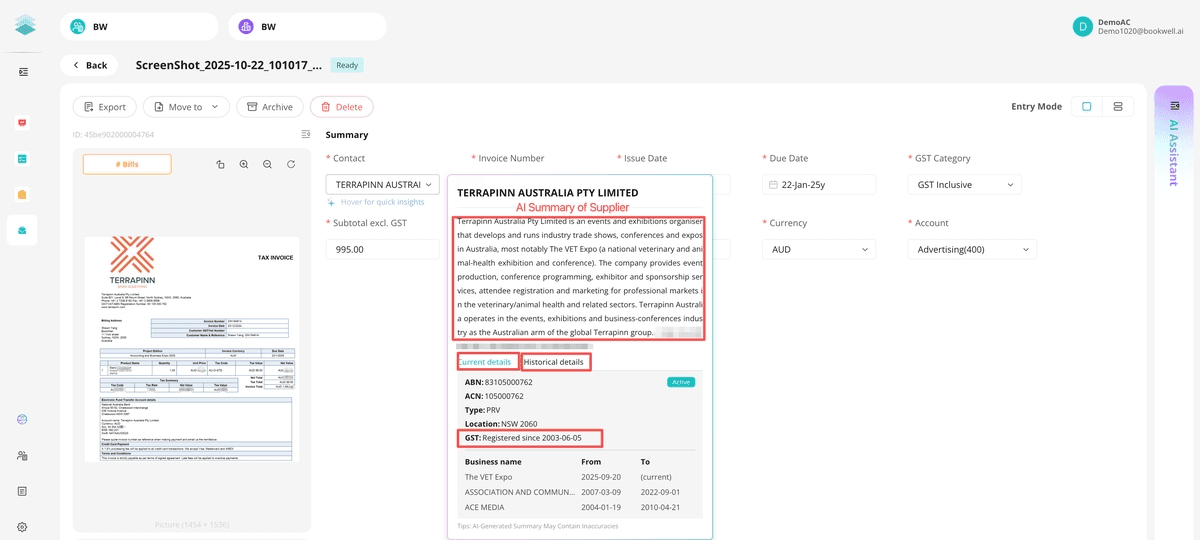The image size is (1200, 540).
Task: Open the red sidebar module icon
Action: [x=22, y=123]
